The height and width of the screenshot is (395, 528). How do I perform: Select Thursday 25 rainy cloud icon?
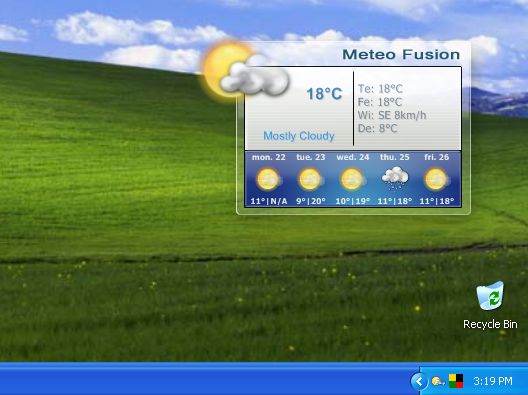(x=395, y=177)
